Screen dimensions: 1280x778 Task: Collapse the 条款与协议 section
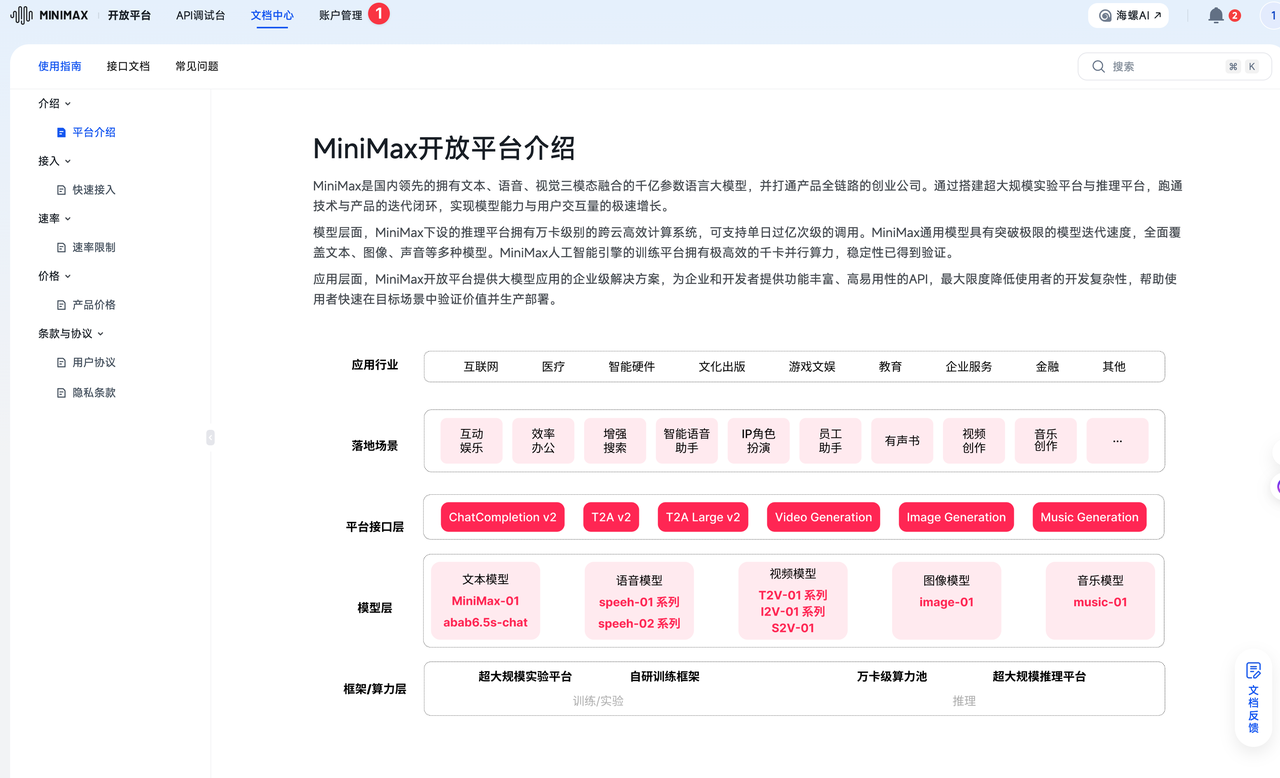click(x=71, y=334)
